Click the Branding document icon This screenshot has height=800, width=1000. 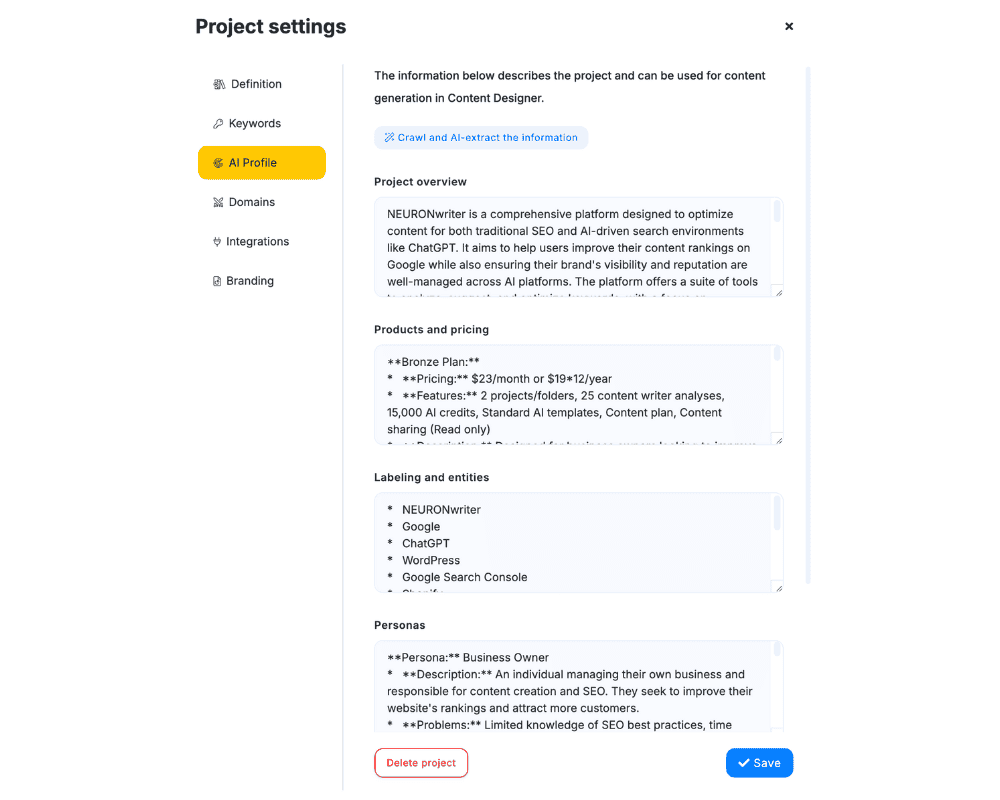217,282
